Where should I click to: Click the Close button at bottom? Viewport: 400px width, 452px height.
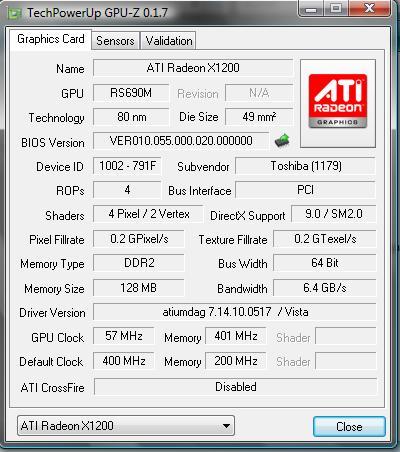coord(349,426)
